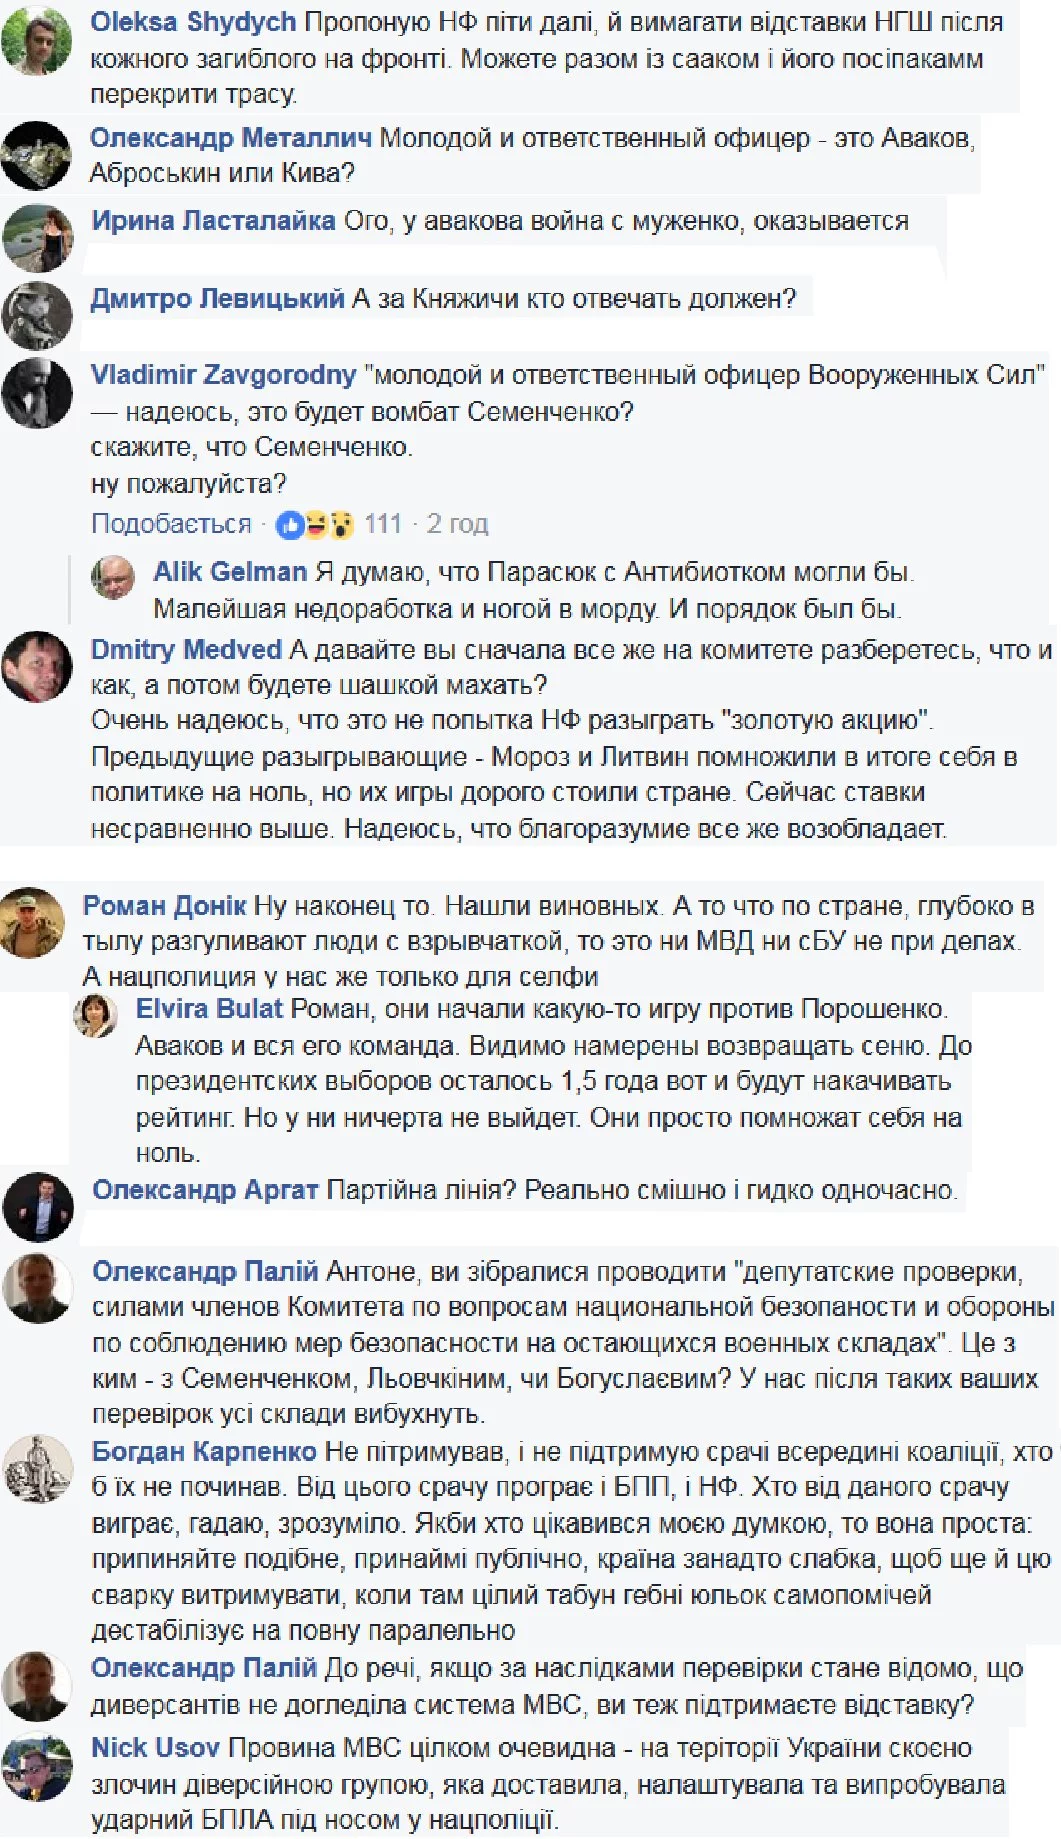The image size is (1061, 1839).
Task: Open Dmitry Medved's profile photo
Action: point(37,667)
